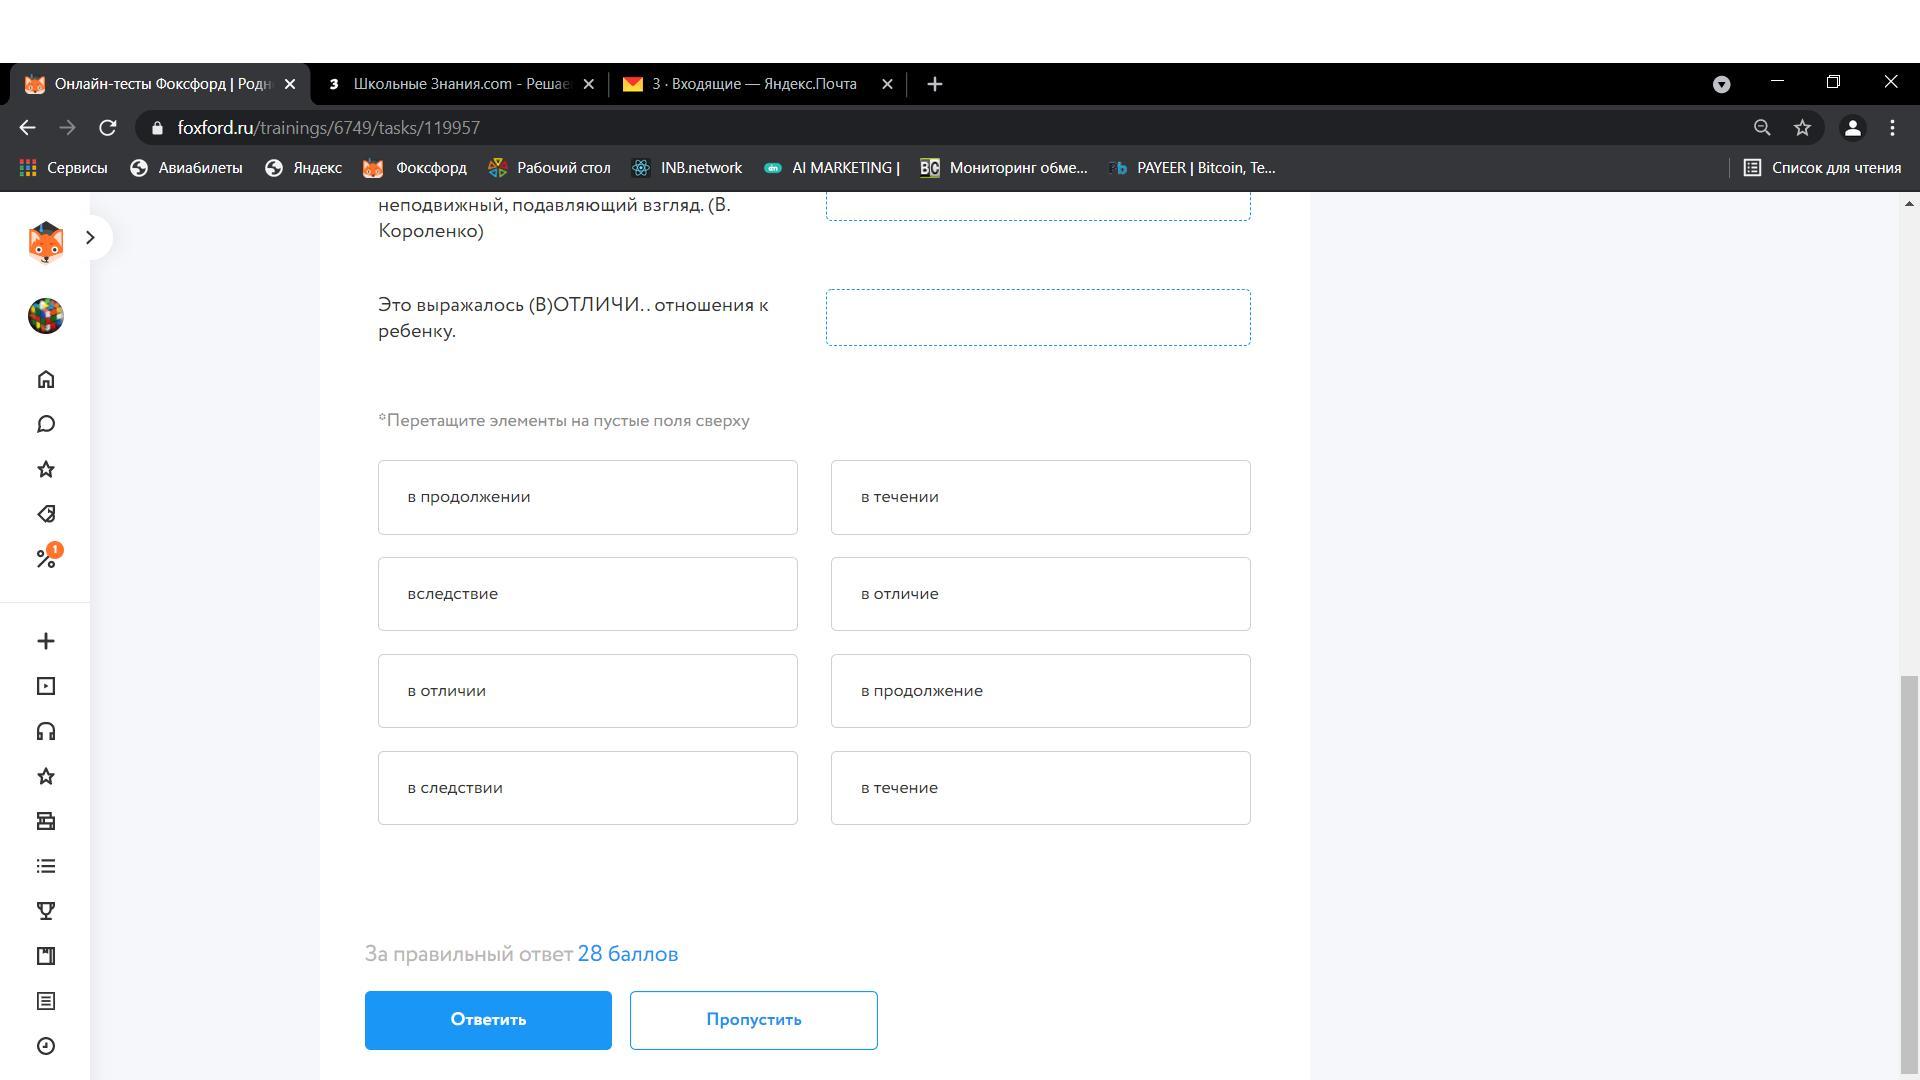Click the home icon in the sidebar

45,380
